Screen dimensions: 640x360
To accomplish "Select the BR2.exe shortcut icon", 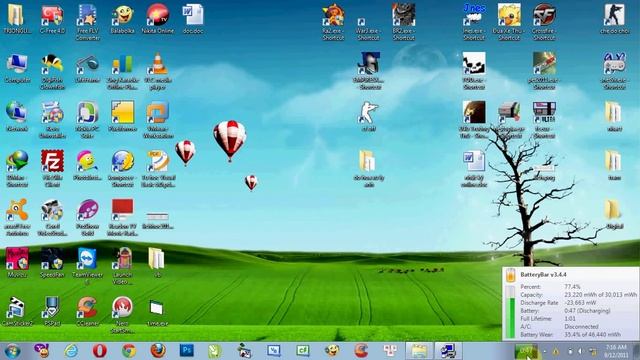I will [x=403, y=22].
